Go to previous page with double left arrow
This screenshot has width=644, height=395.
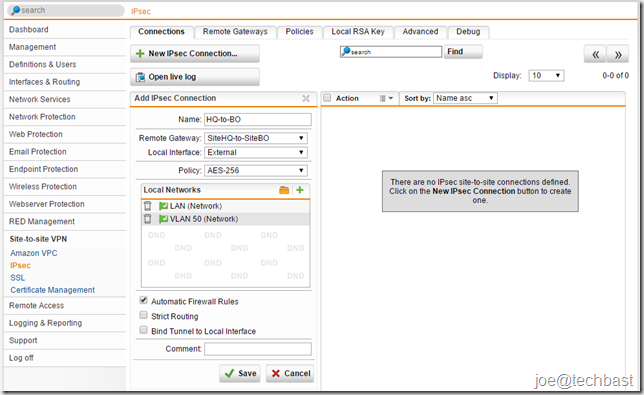point(595,54)
